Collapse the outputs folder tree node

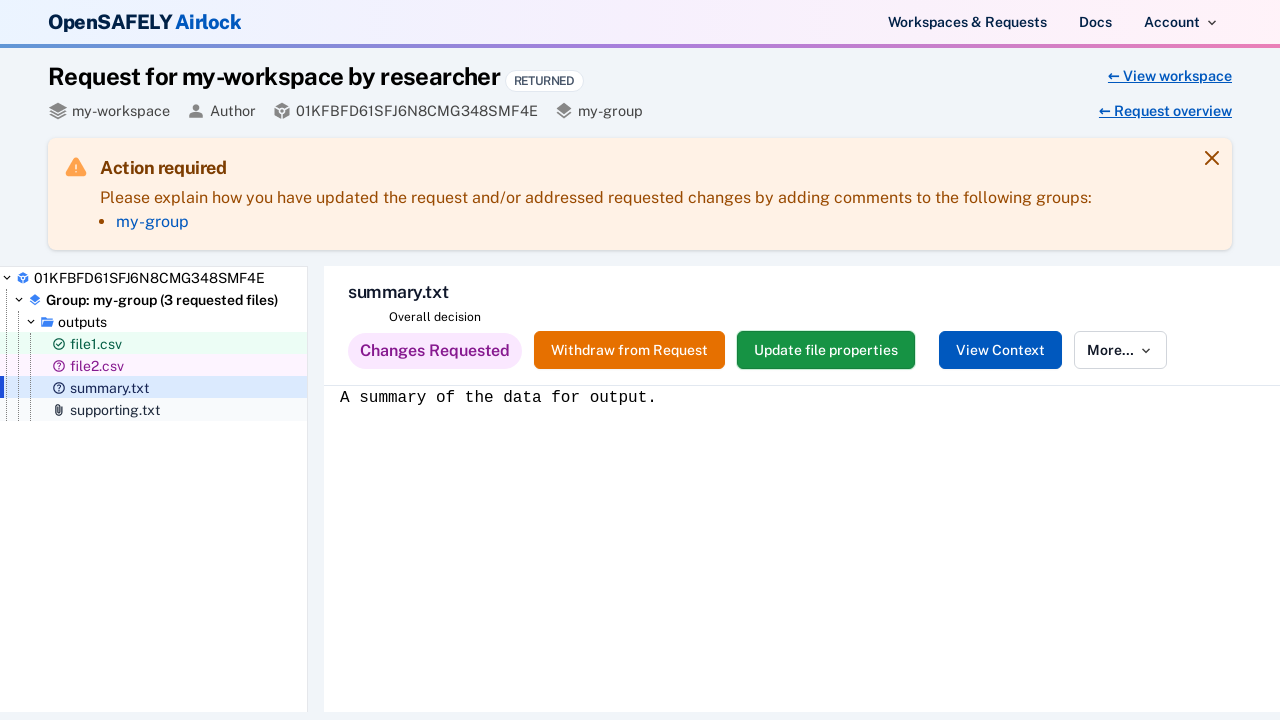pos(31,322)
